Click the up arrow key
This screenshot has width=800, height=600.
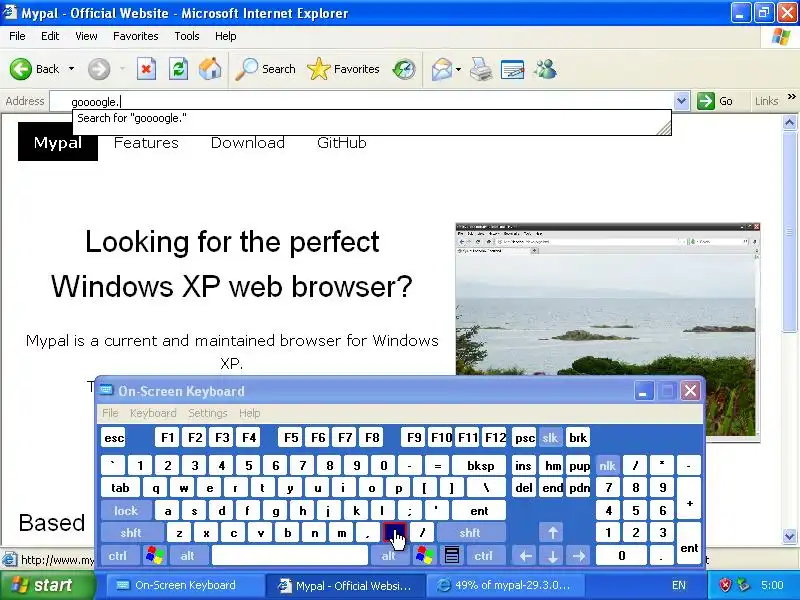pos(552,533)
